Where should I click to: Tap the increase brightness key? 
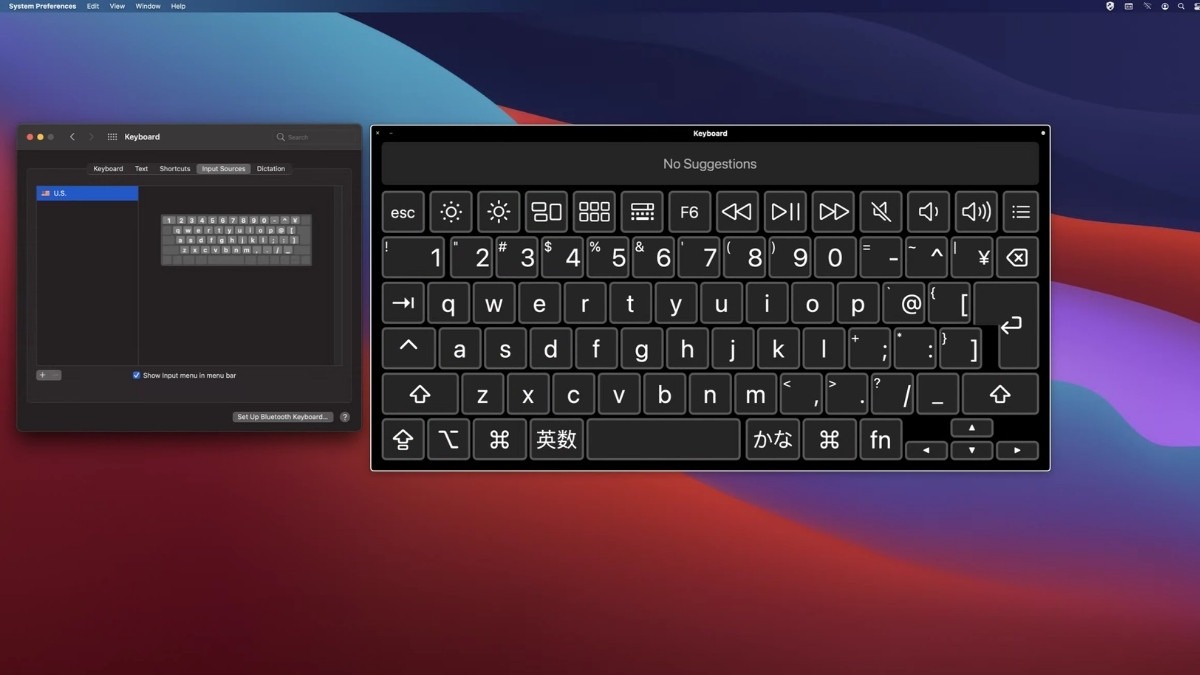[498, 212]
